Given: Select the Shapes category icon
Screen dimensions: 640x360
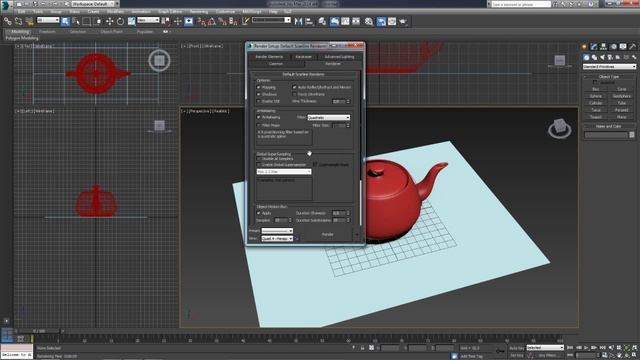Looking at the screenshot, I should click(594, 58).
